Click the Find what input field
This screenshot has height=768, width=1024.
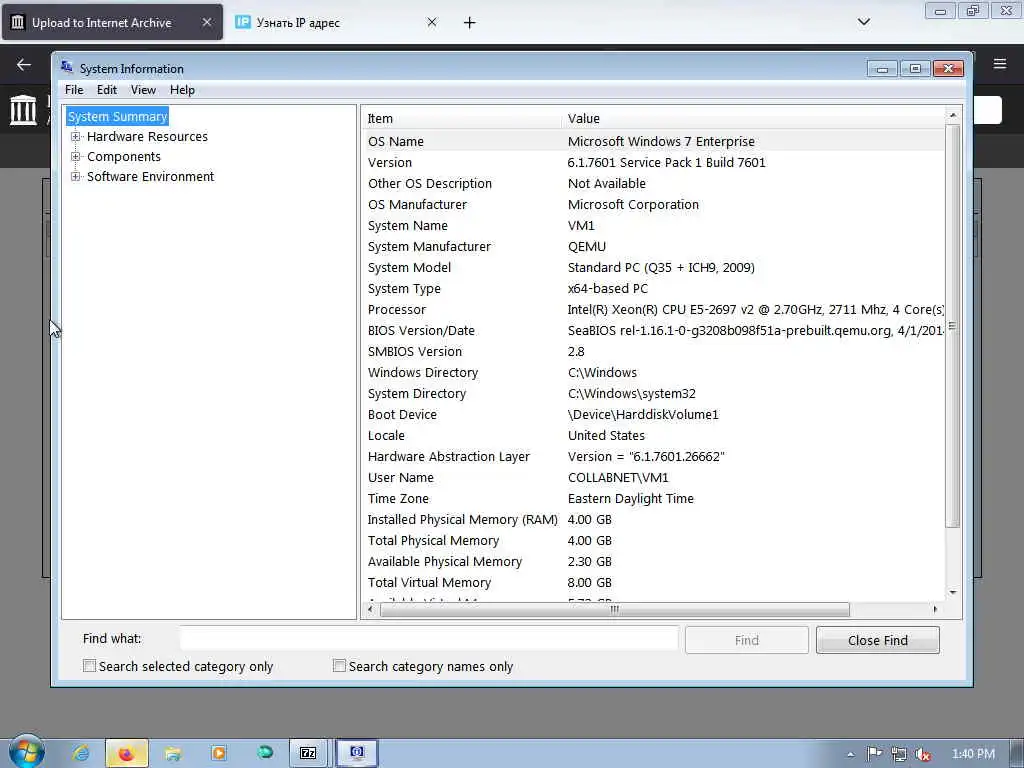pyautogui.click(x=429, y=639)
